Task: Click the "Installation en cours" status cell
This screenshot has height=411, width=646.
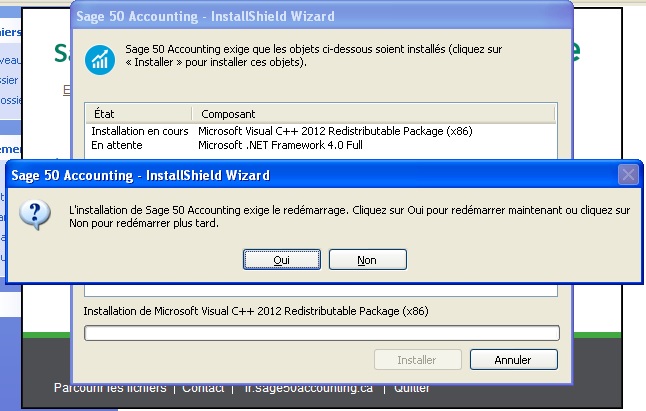Action: tap(140, 131)
